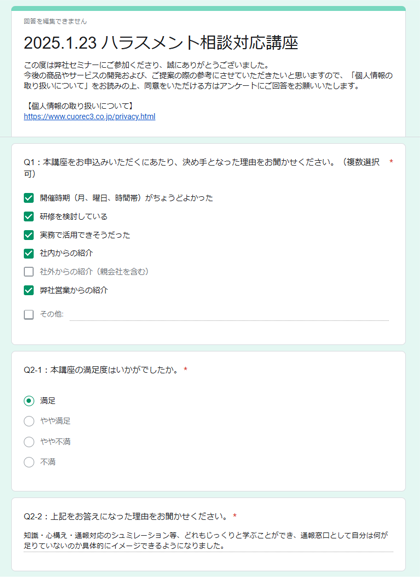The image size is (420, 580).
Task: Click the Q2-2 question heading
Action: pos(125,516)
